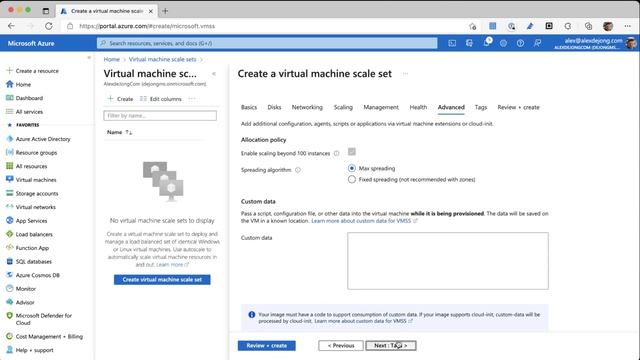Open Azure Active Directory
640x360 pixels.
(38, 139)
